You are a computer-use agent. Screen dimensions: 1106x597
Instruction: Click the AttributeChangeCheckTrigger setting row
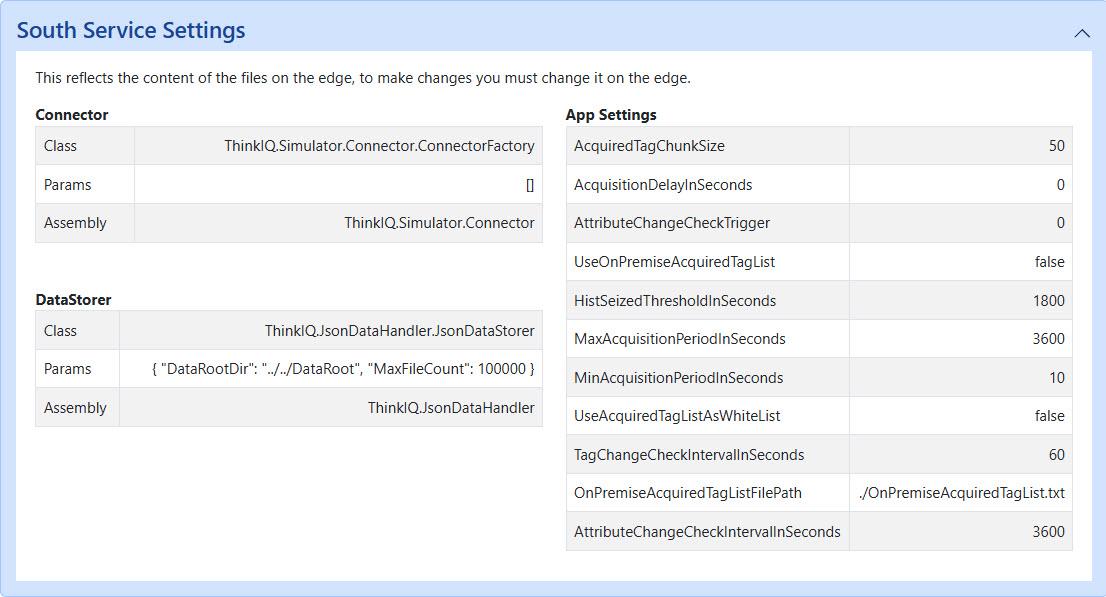click(819, 223)
